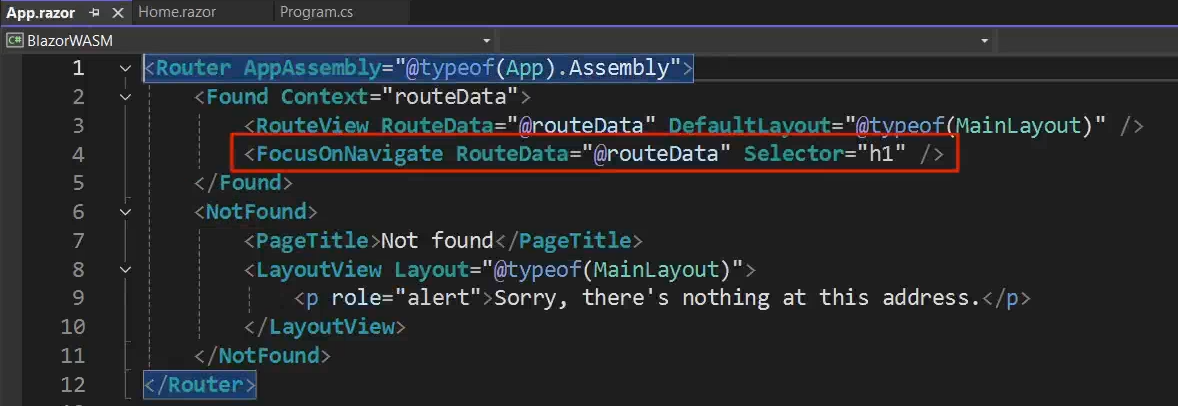Select the App.razor tab
This screenshot has height=406, width=1178.
tap(40, 13)
